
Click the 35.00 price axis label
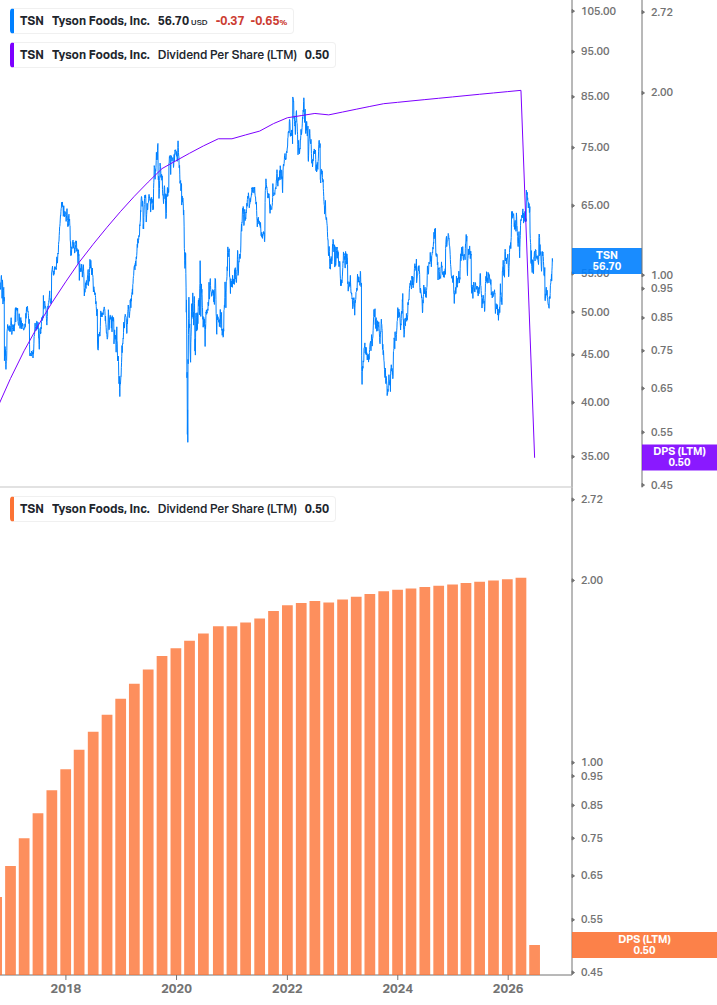(x=595, y=456)
